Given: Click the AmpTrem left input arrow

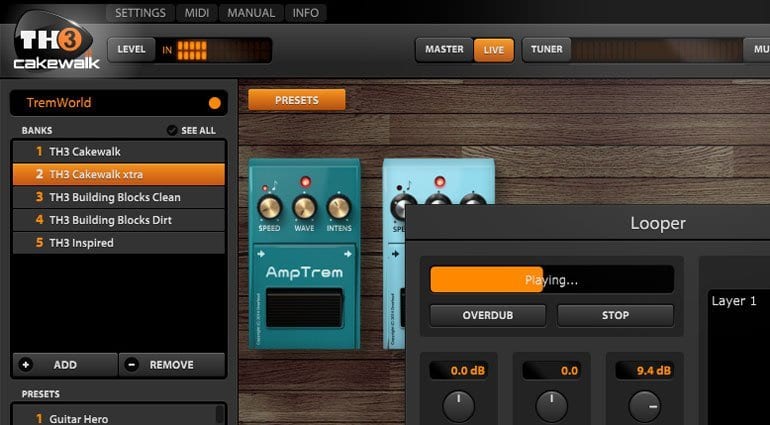Looking at the screenshot, I should tap(261, 254).
